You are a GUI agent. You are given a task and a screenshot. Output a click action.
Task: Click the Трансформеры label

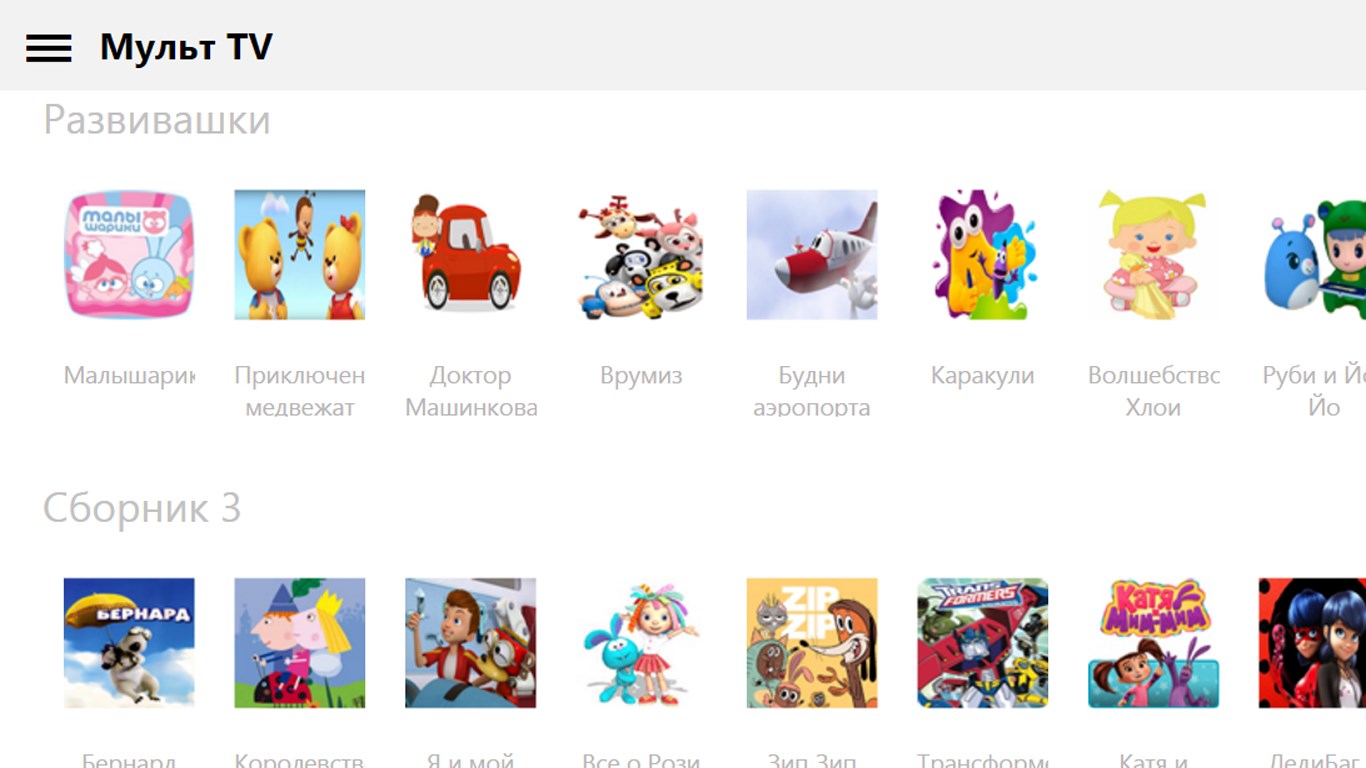[983, 760]
